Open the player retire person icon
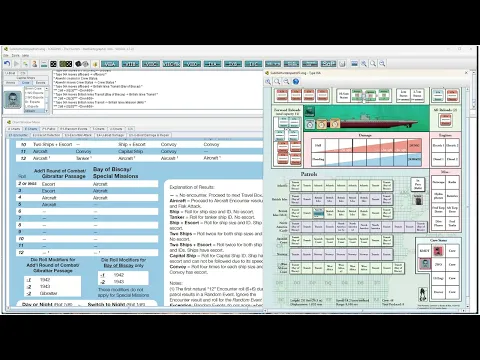This screenshot has width=480, height=360. (34, 64)
